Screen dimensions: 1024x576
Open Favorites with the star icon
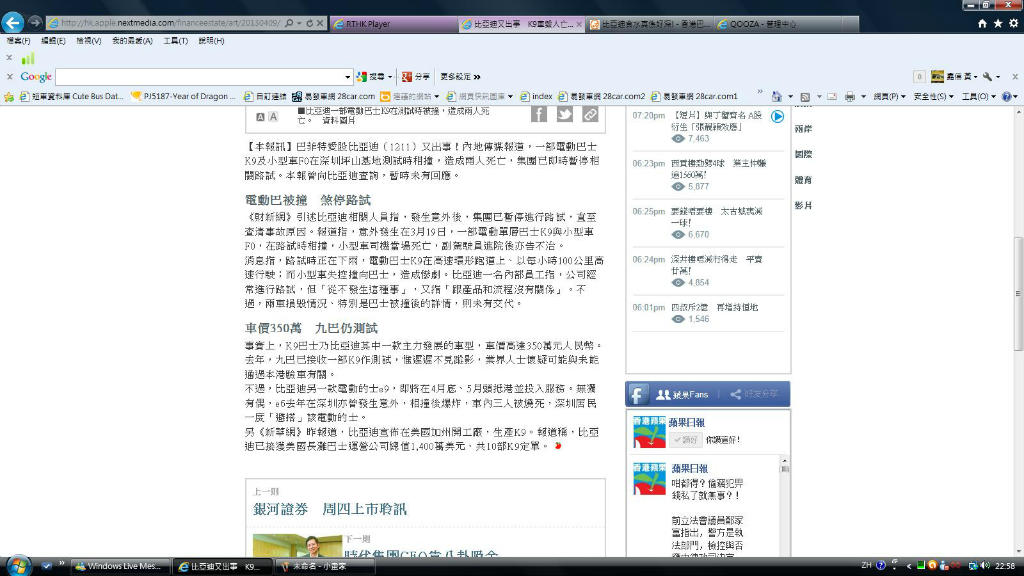pos(998,24)
